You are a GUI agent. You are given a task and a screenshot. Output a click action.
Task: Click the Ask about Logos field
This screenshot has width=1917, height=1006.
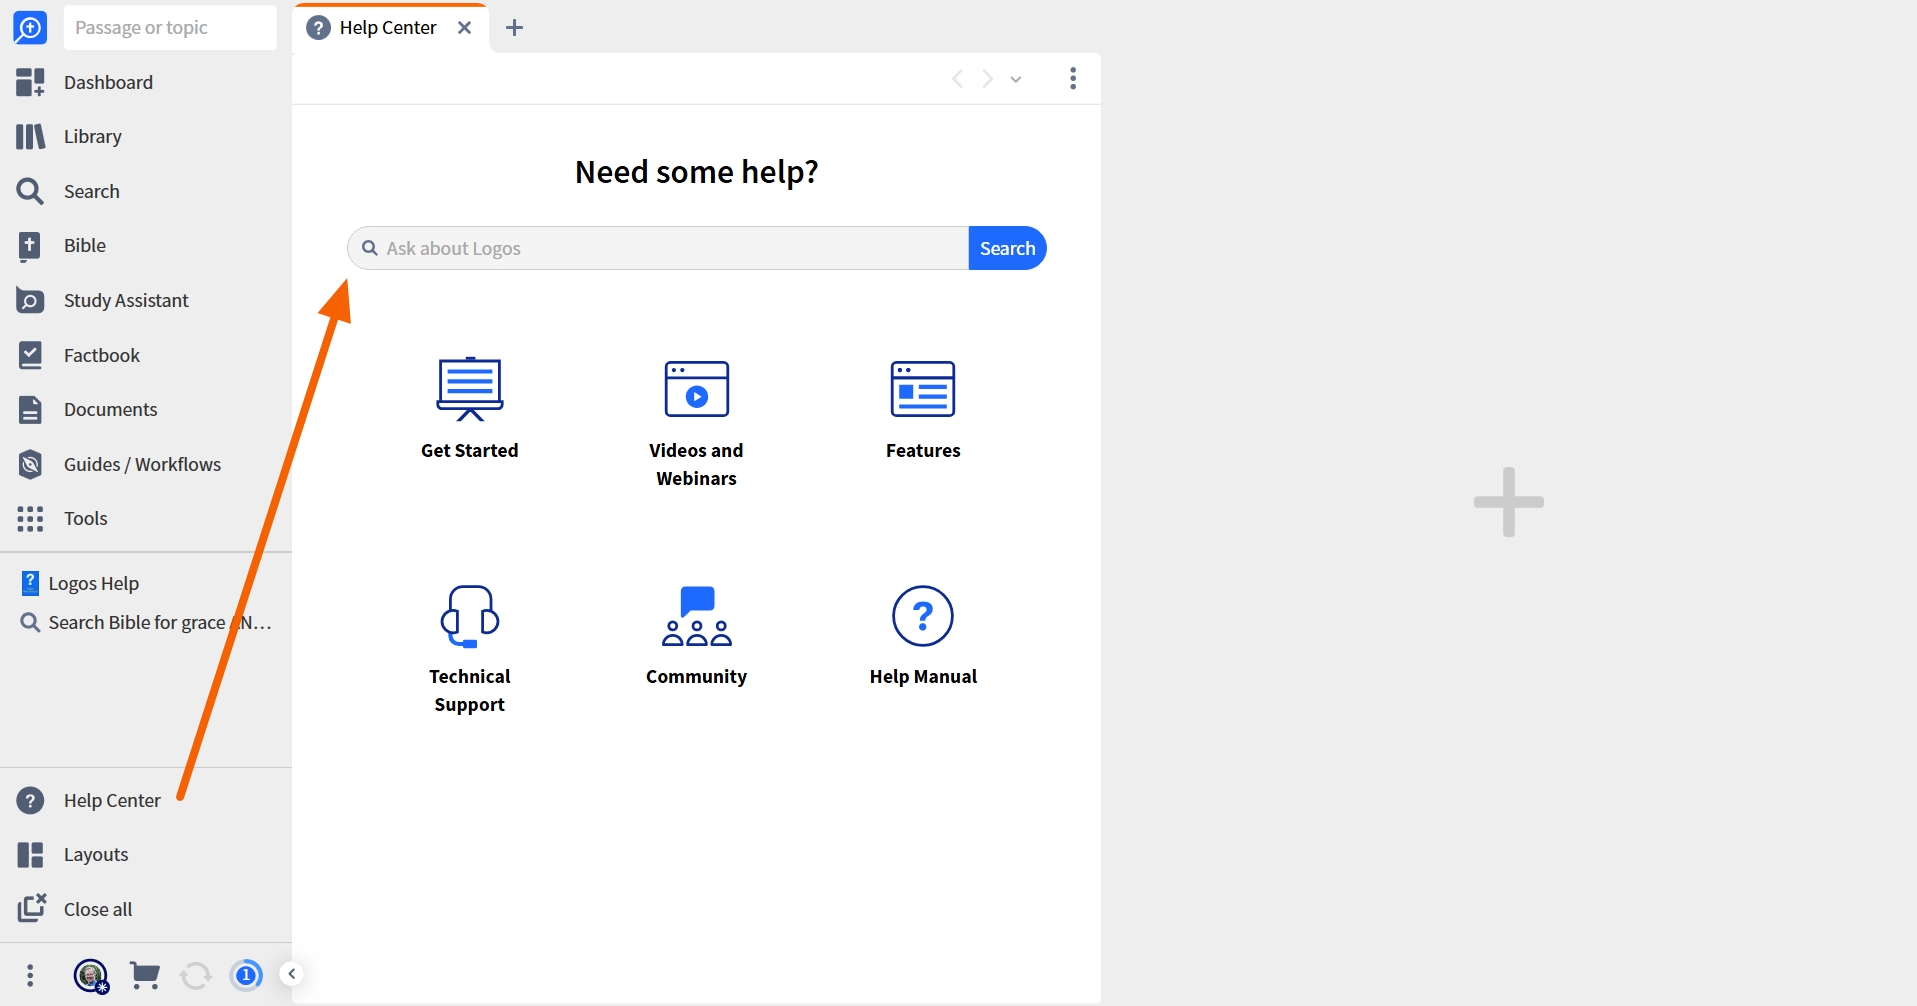[658, 248]
